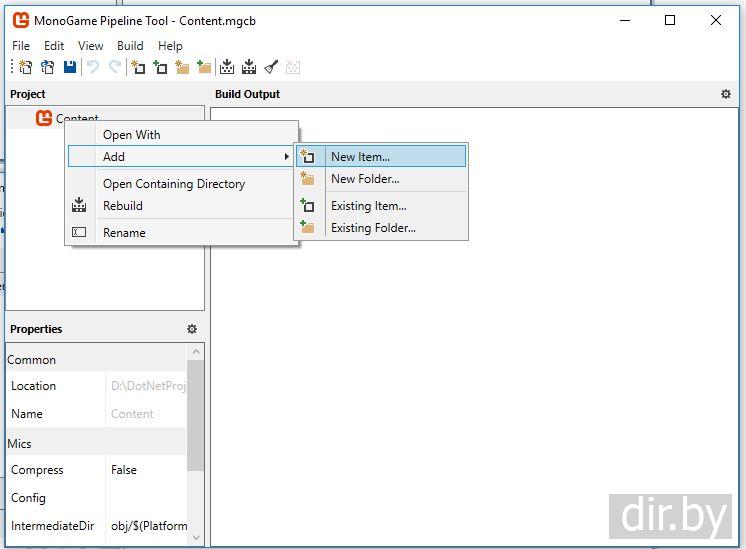Choose New Folder... from the submenu

(365, 179)
